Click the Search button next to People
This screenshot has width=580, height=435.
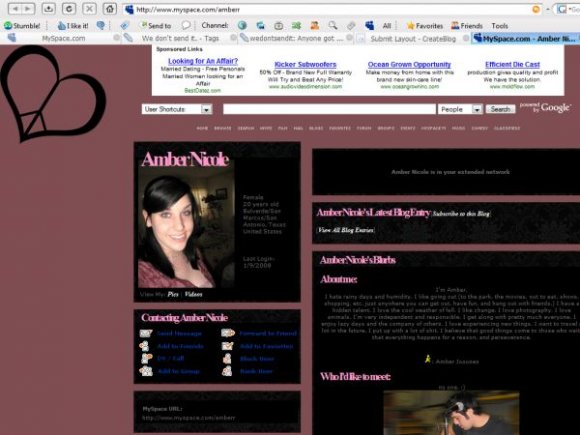(x=500, y=109)
